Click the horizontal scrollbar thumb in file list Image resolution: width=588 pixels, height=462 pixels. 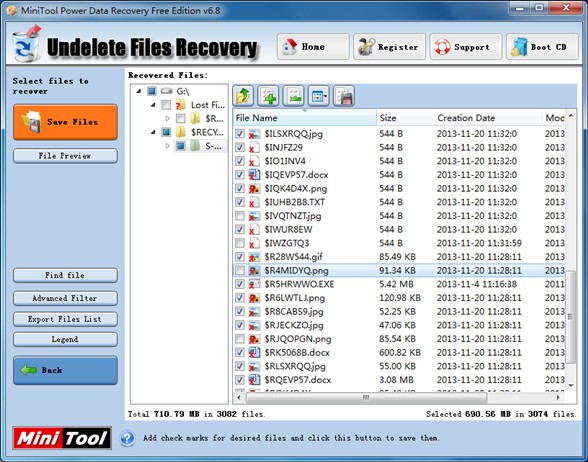pyautogui.click(x=366, y=398)
